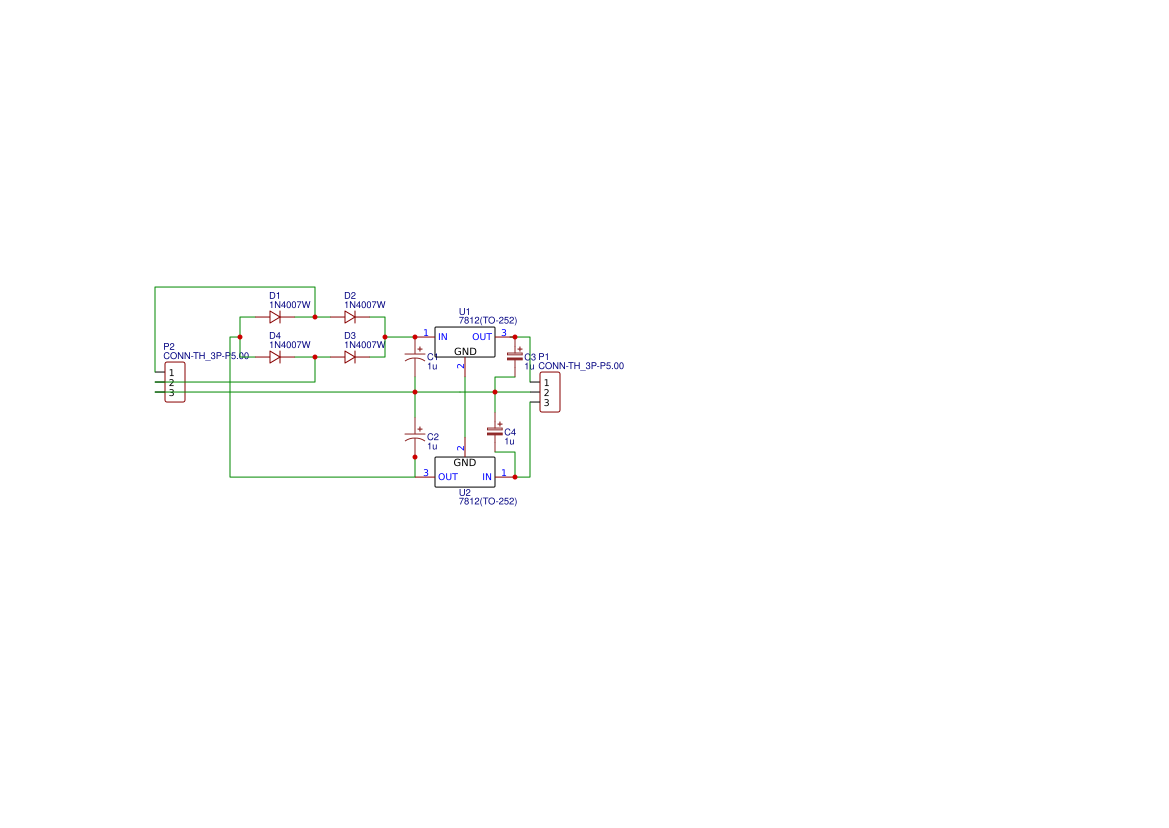Click 7812(TO-252) label below U2 block
The width and height of the screenshot is (1169, 828).
[488, 502]
